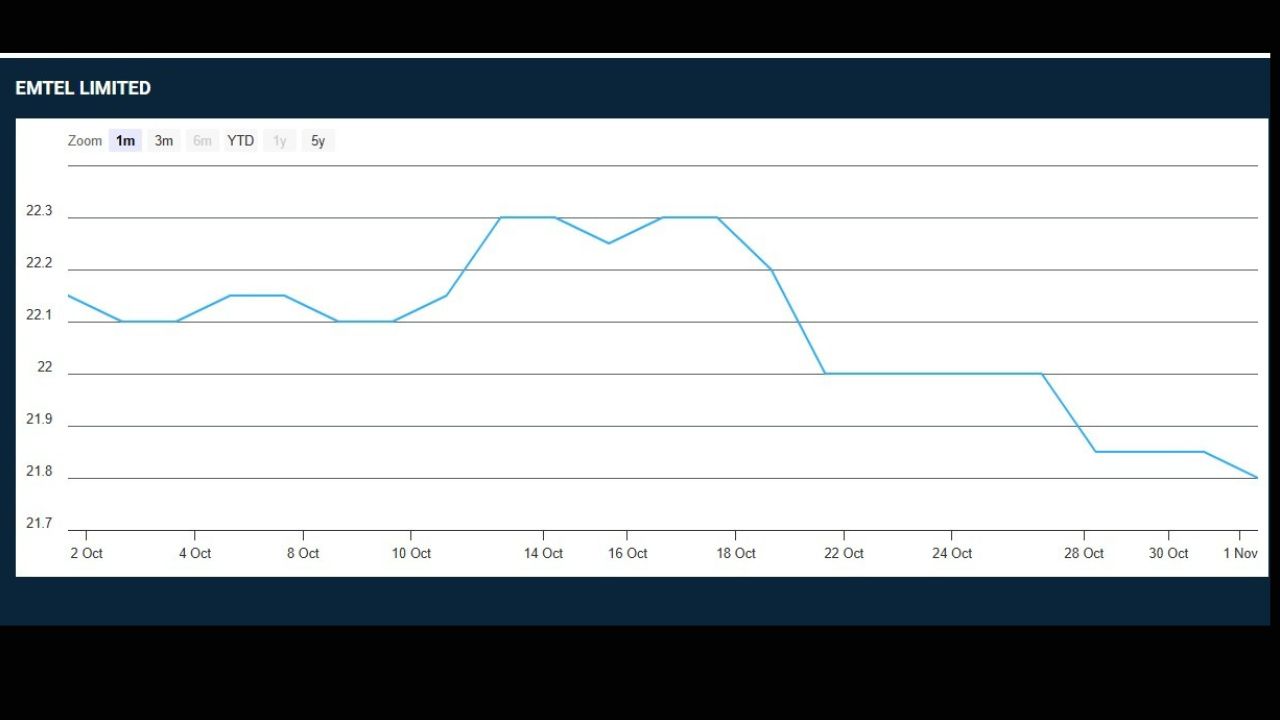Click the 22.3 price axis label
The height and width of the screenshot is (720, 1280).
39,211
